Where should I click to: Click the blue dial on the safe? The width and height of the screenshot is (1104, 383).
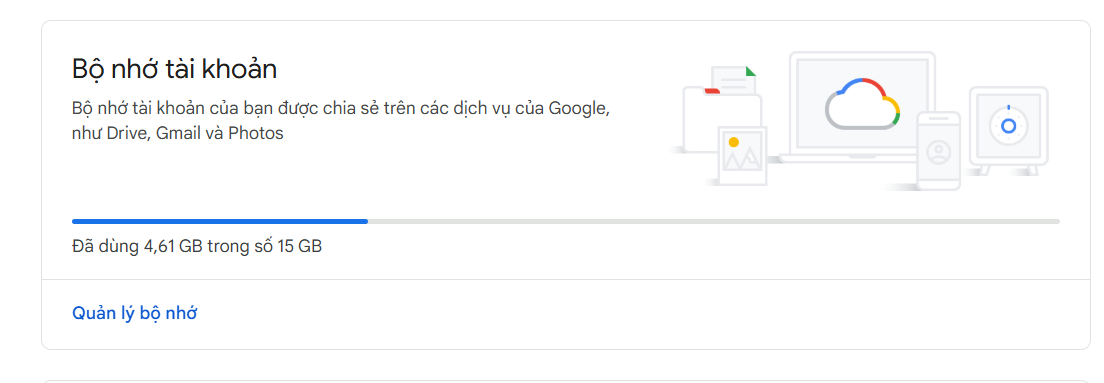click(x=1009, y=125)
